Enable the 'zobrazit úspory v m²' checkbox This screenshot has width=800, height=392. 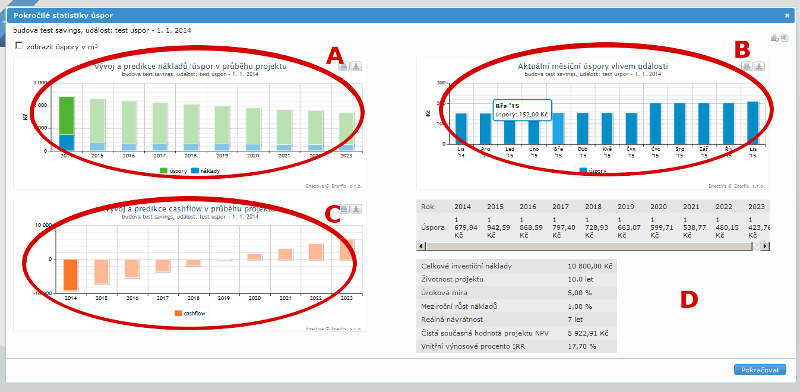tap(19, 46)
